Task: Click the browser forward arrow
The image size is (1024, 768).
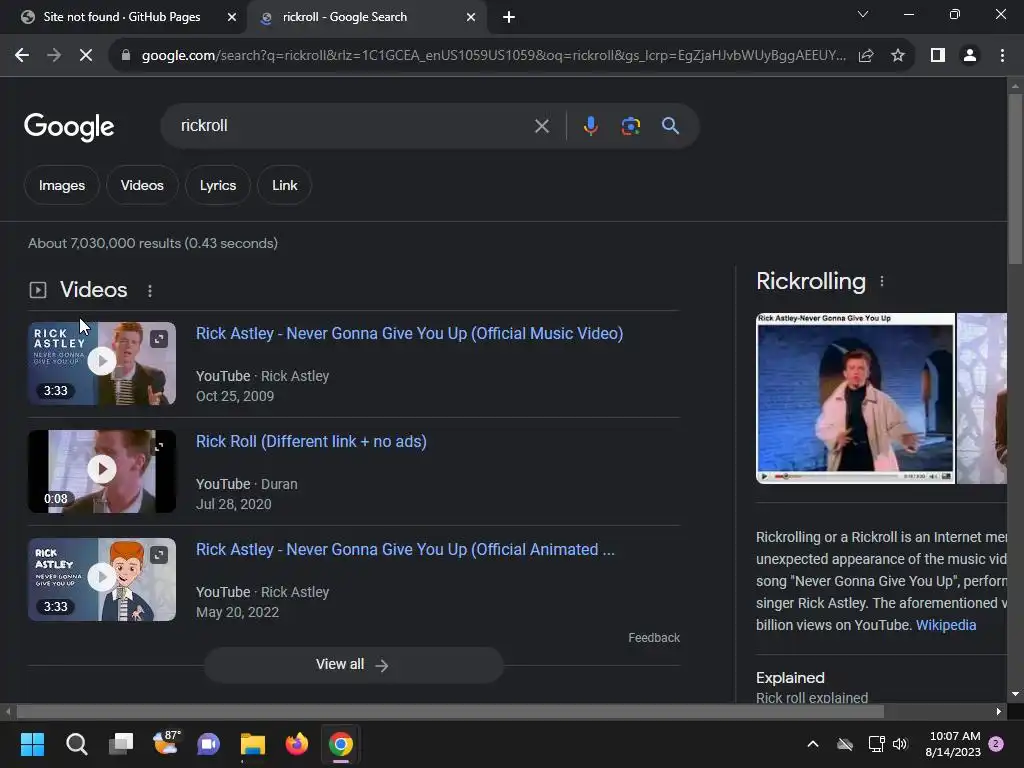Action: coord(54,56)
